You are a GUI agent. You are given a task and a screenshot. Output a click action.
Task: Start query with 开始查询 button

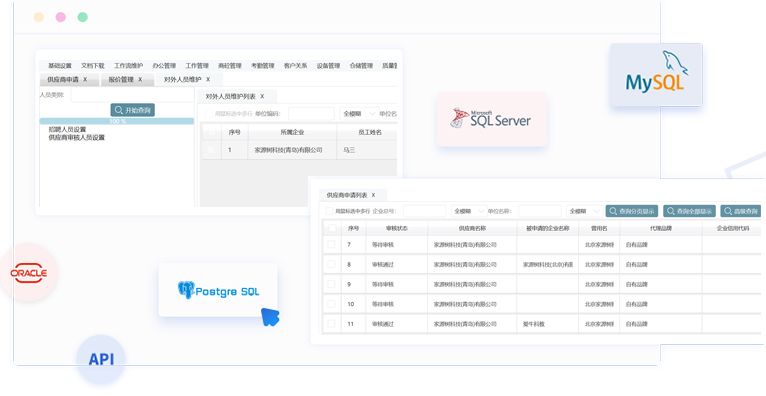(133, 110)
